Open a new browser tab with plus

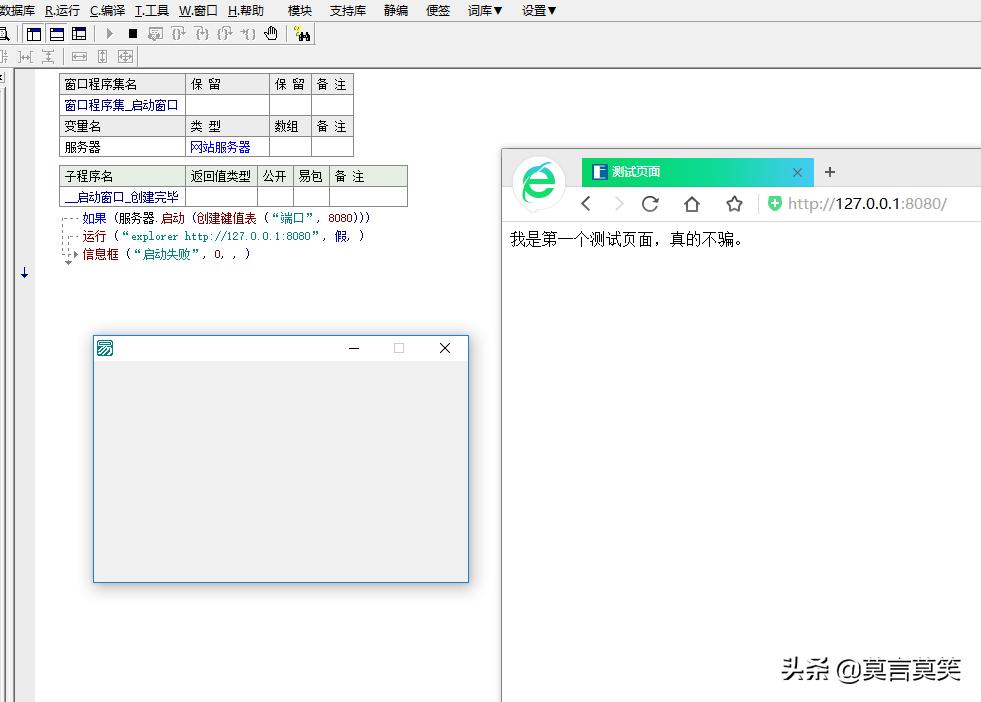(829, 172)
